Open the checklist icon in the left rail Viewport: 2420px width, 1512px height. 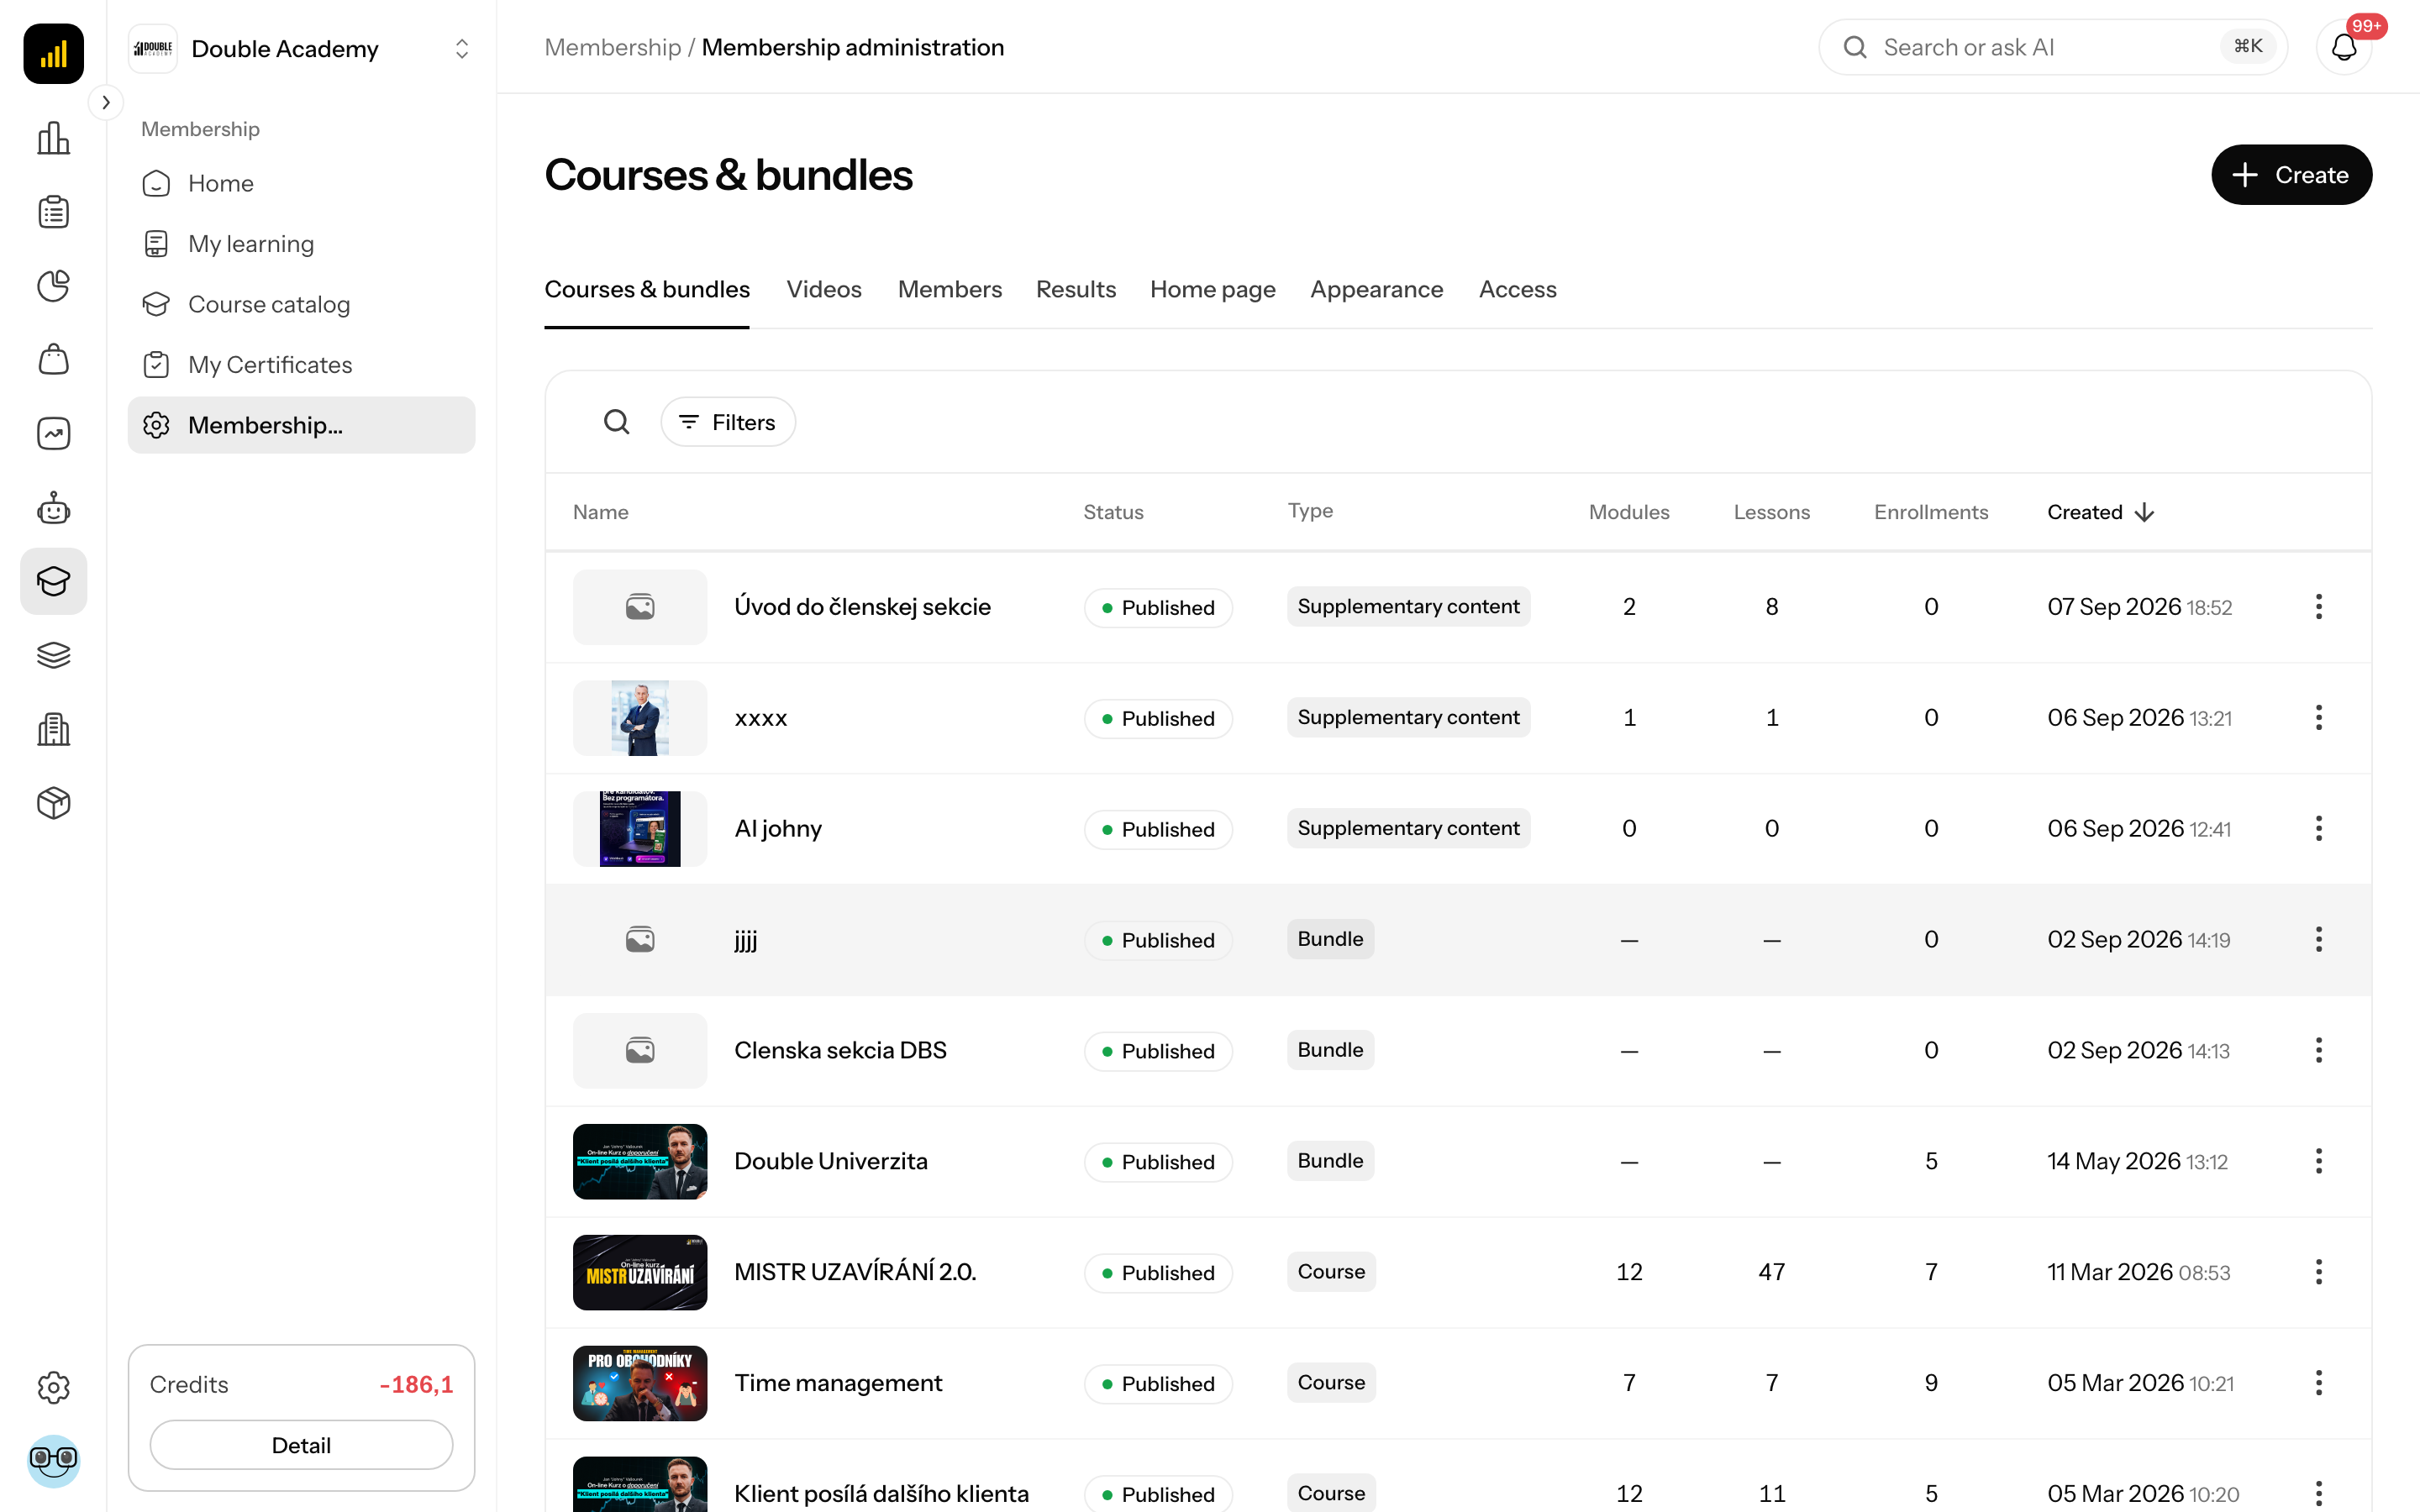pyautogui.click(x=53, y=212)
